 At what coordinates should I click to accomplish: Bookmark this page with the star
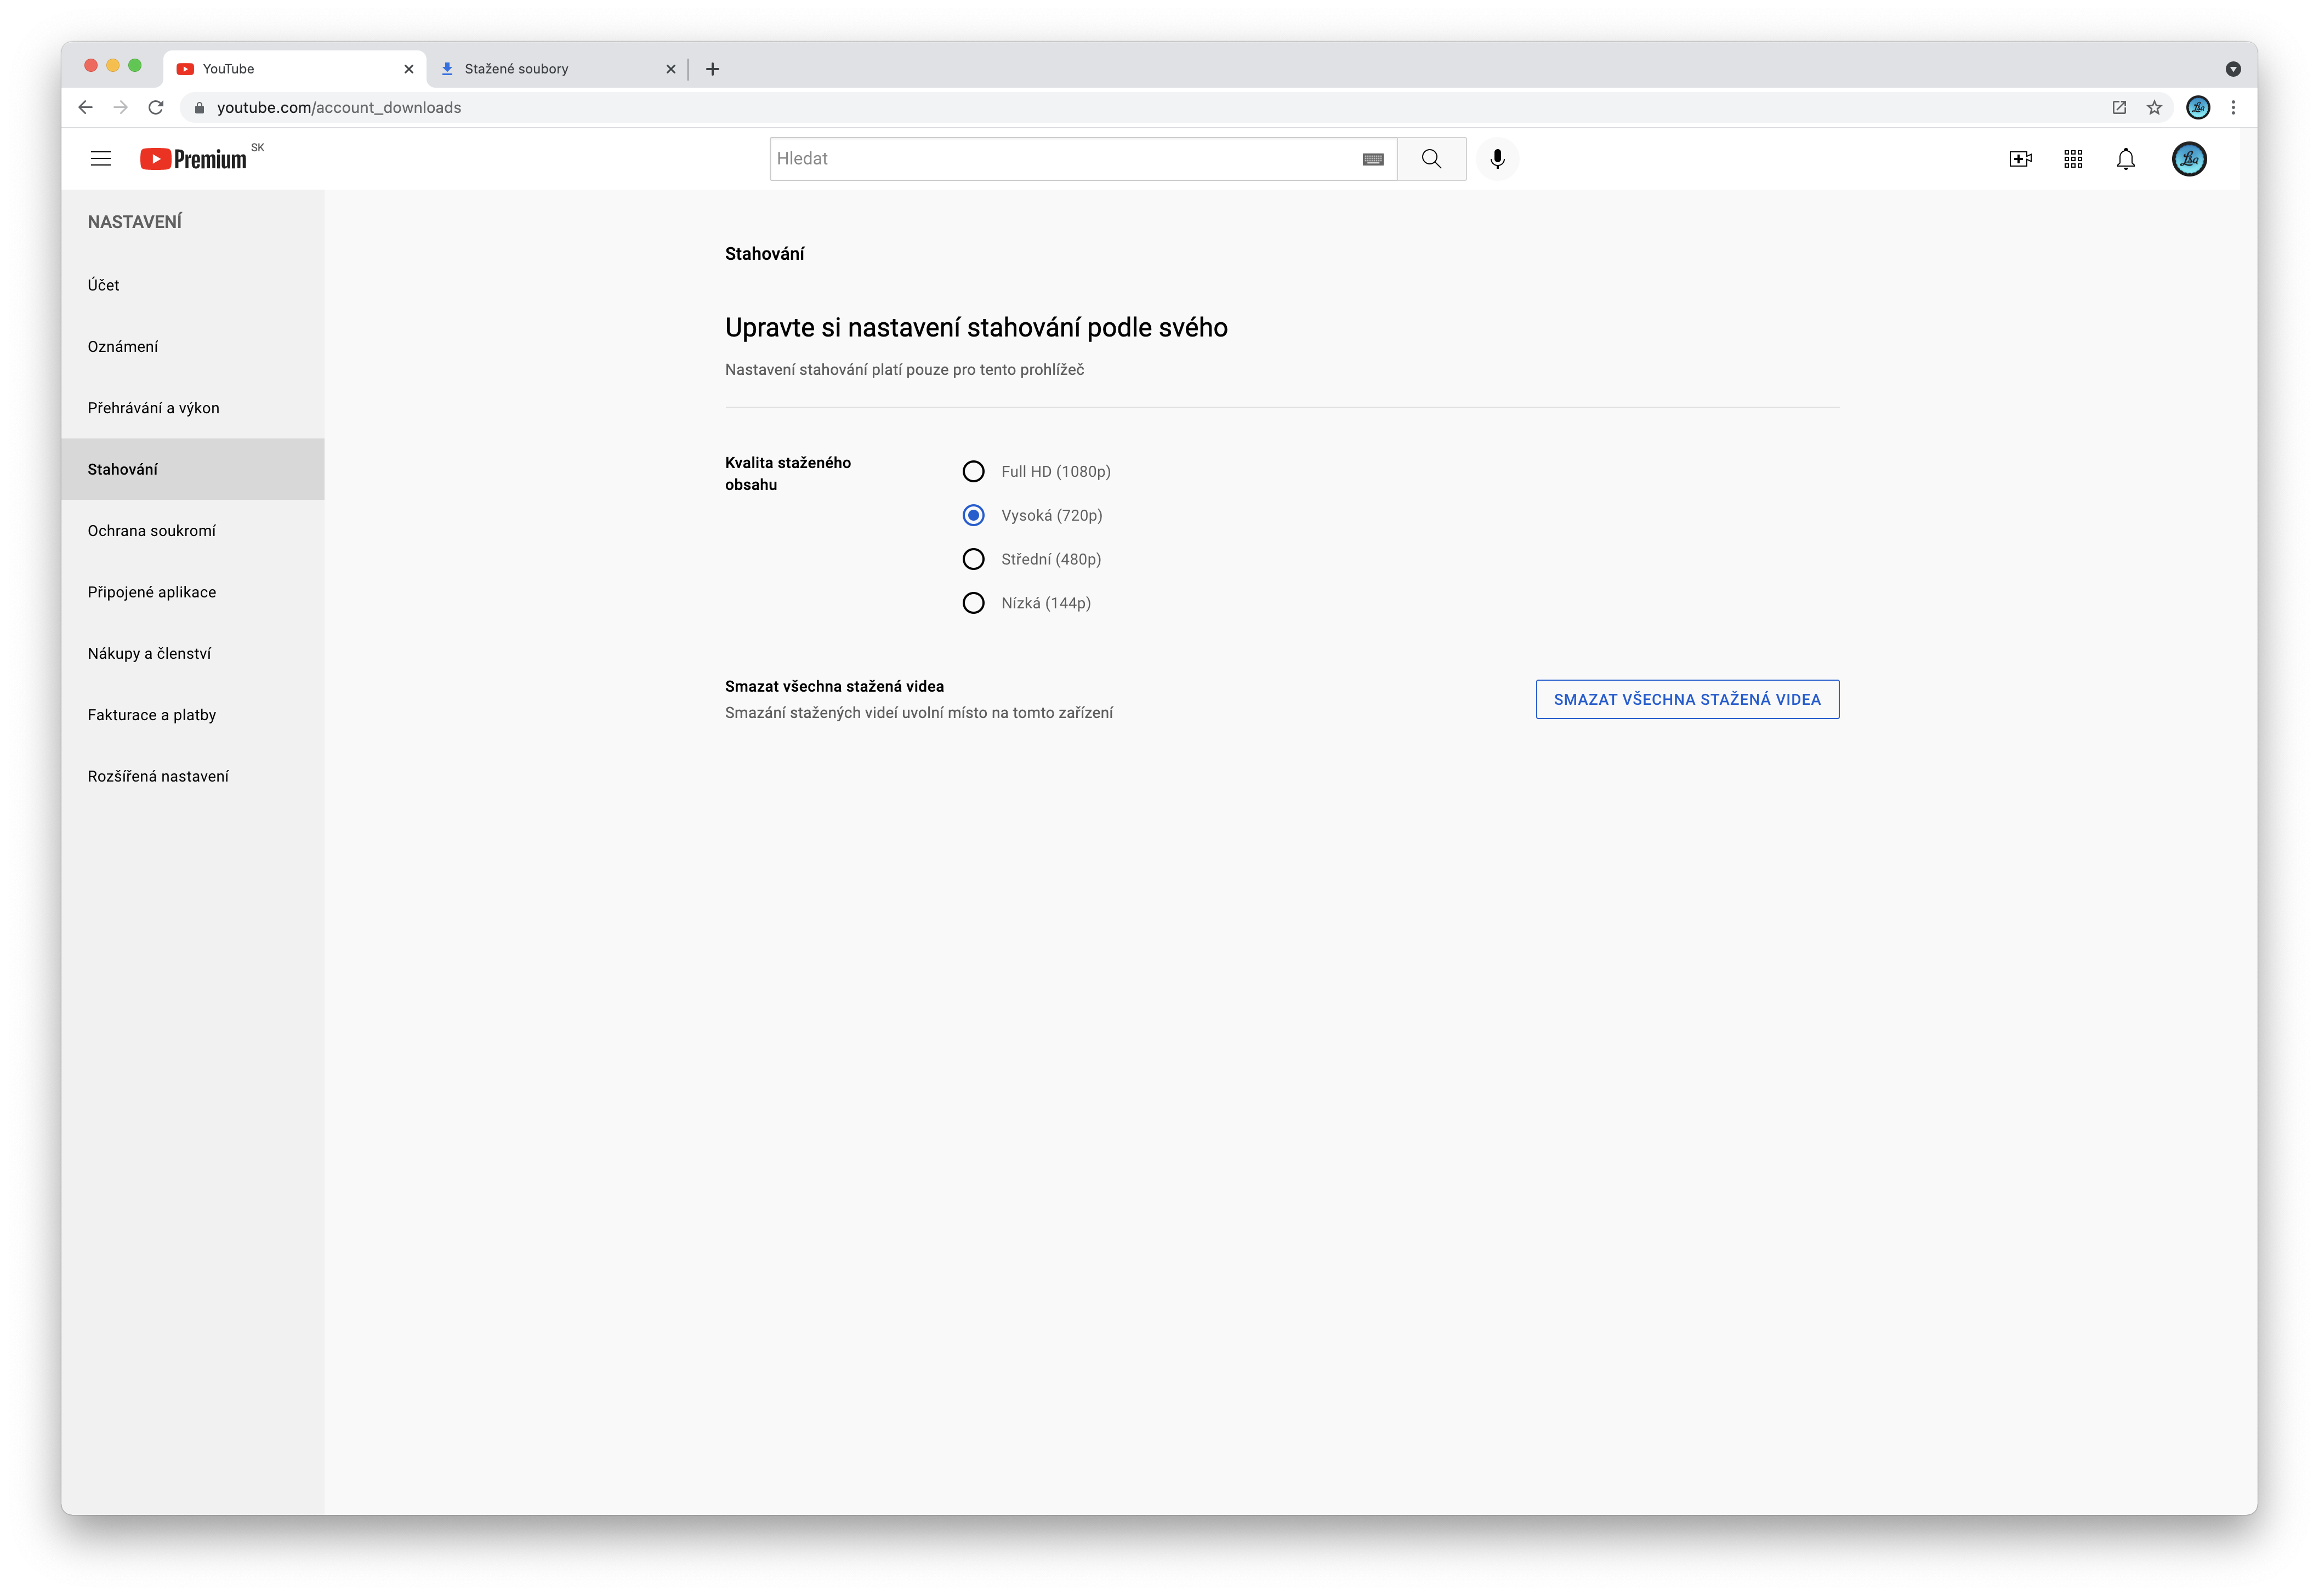pyautogui.click(x=2154, y=107)
